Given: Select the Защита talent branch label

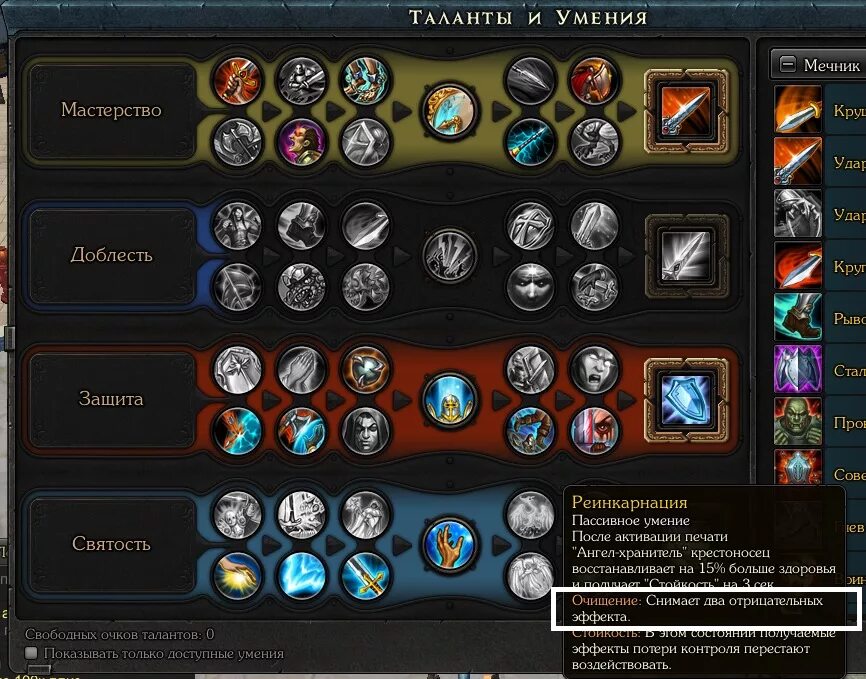Looking at the screenshot, I should pyautogui.click(x=111, y=399).
